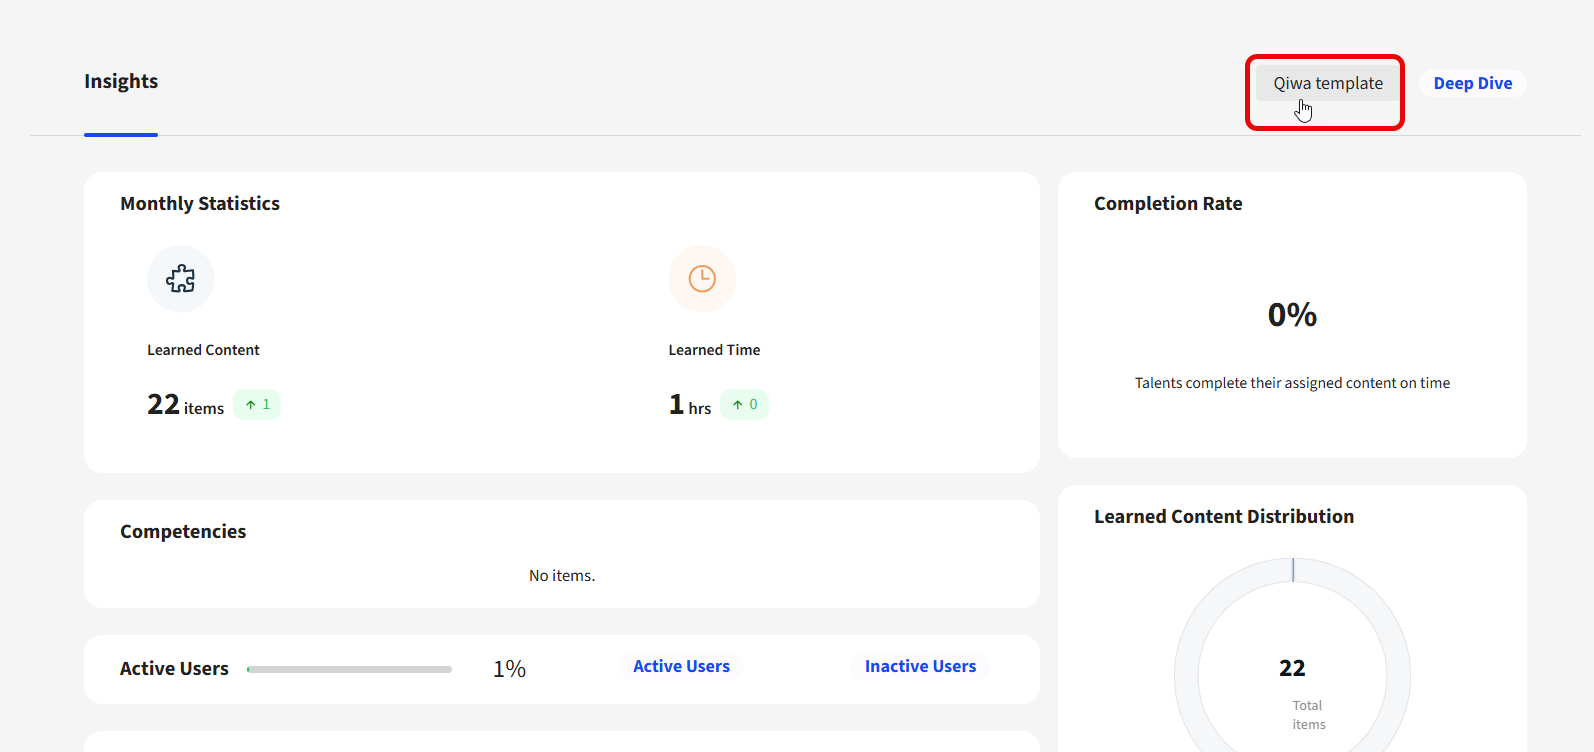Open the Insights tab
The width and height of the screenshot is (1594, 752).
(121, 82)
